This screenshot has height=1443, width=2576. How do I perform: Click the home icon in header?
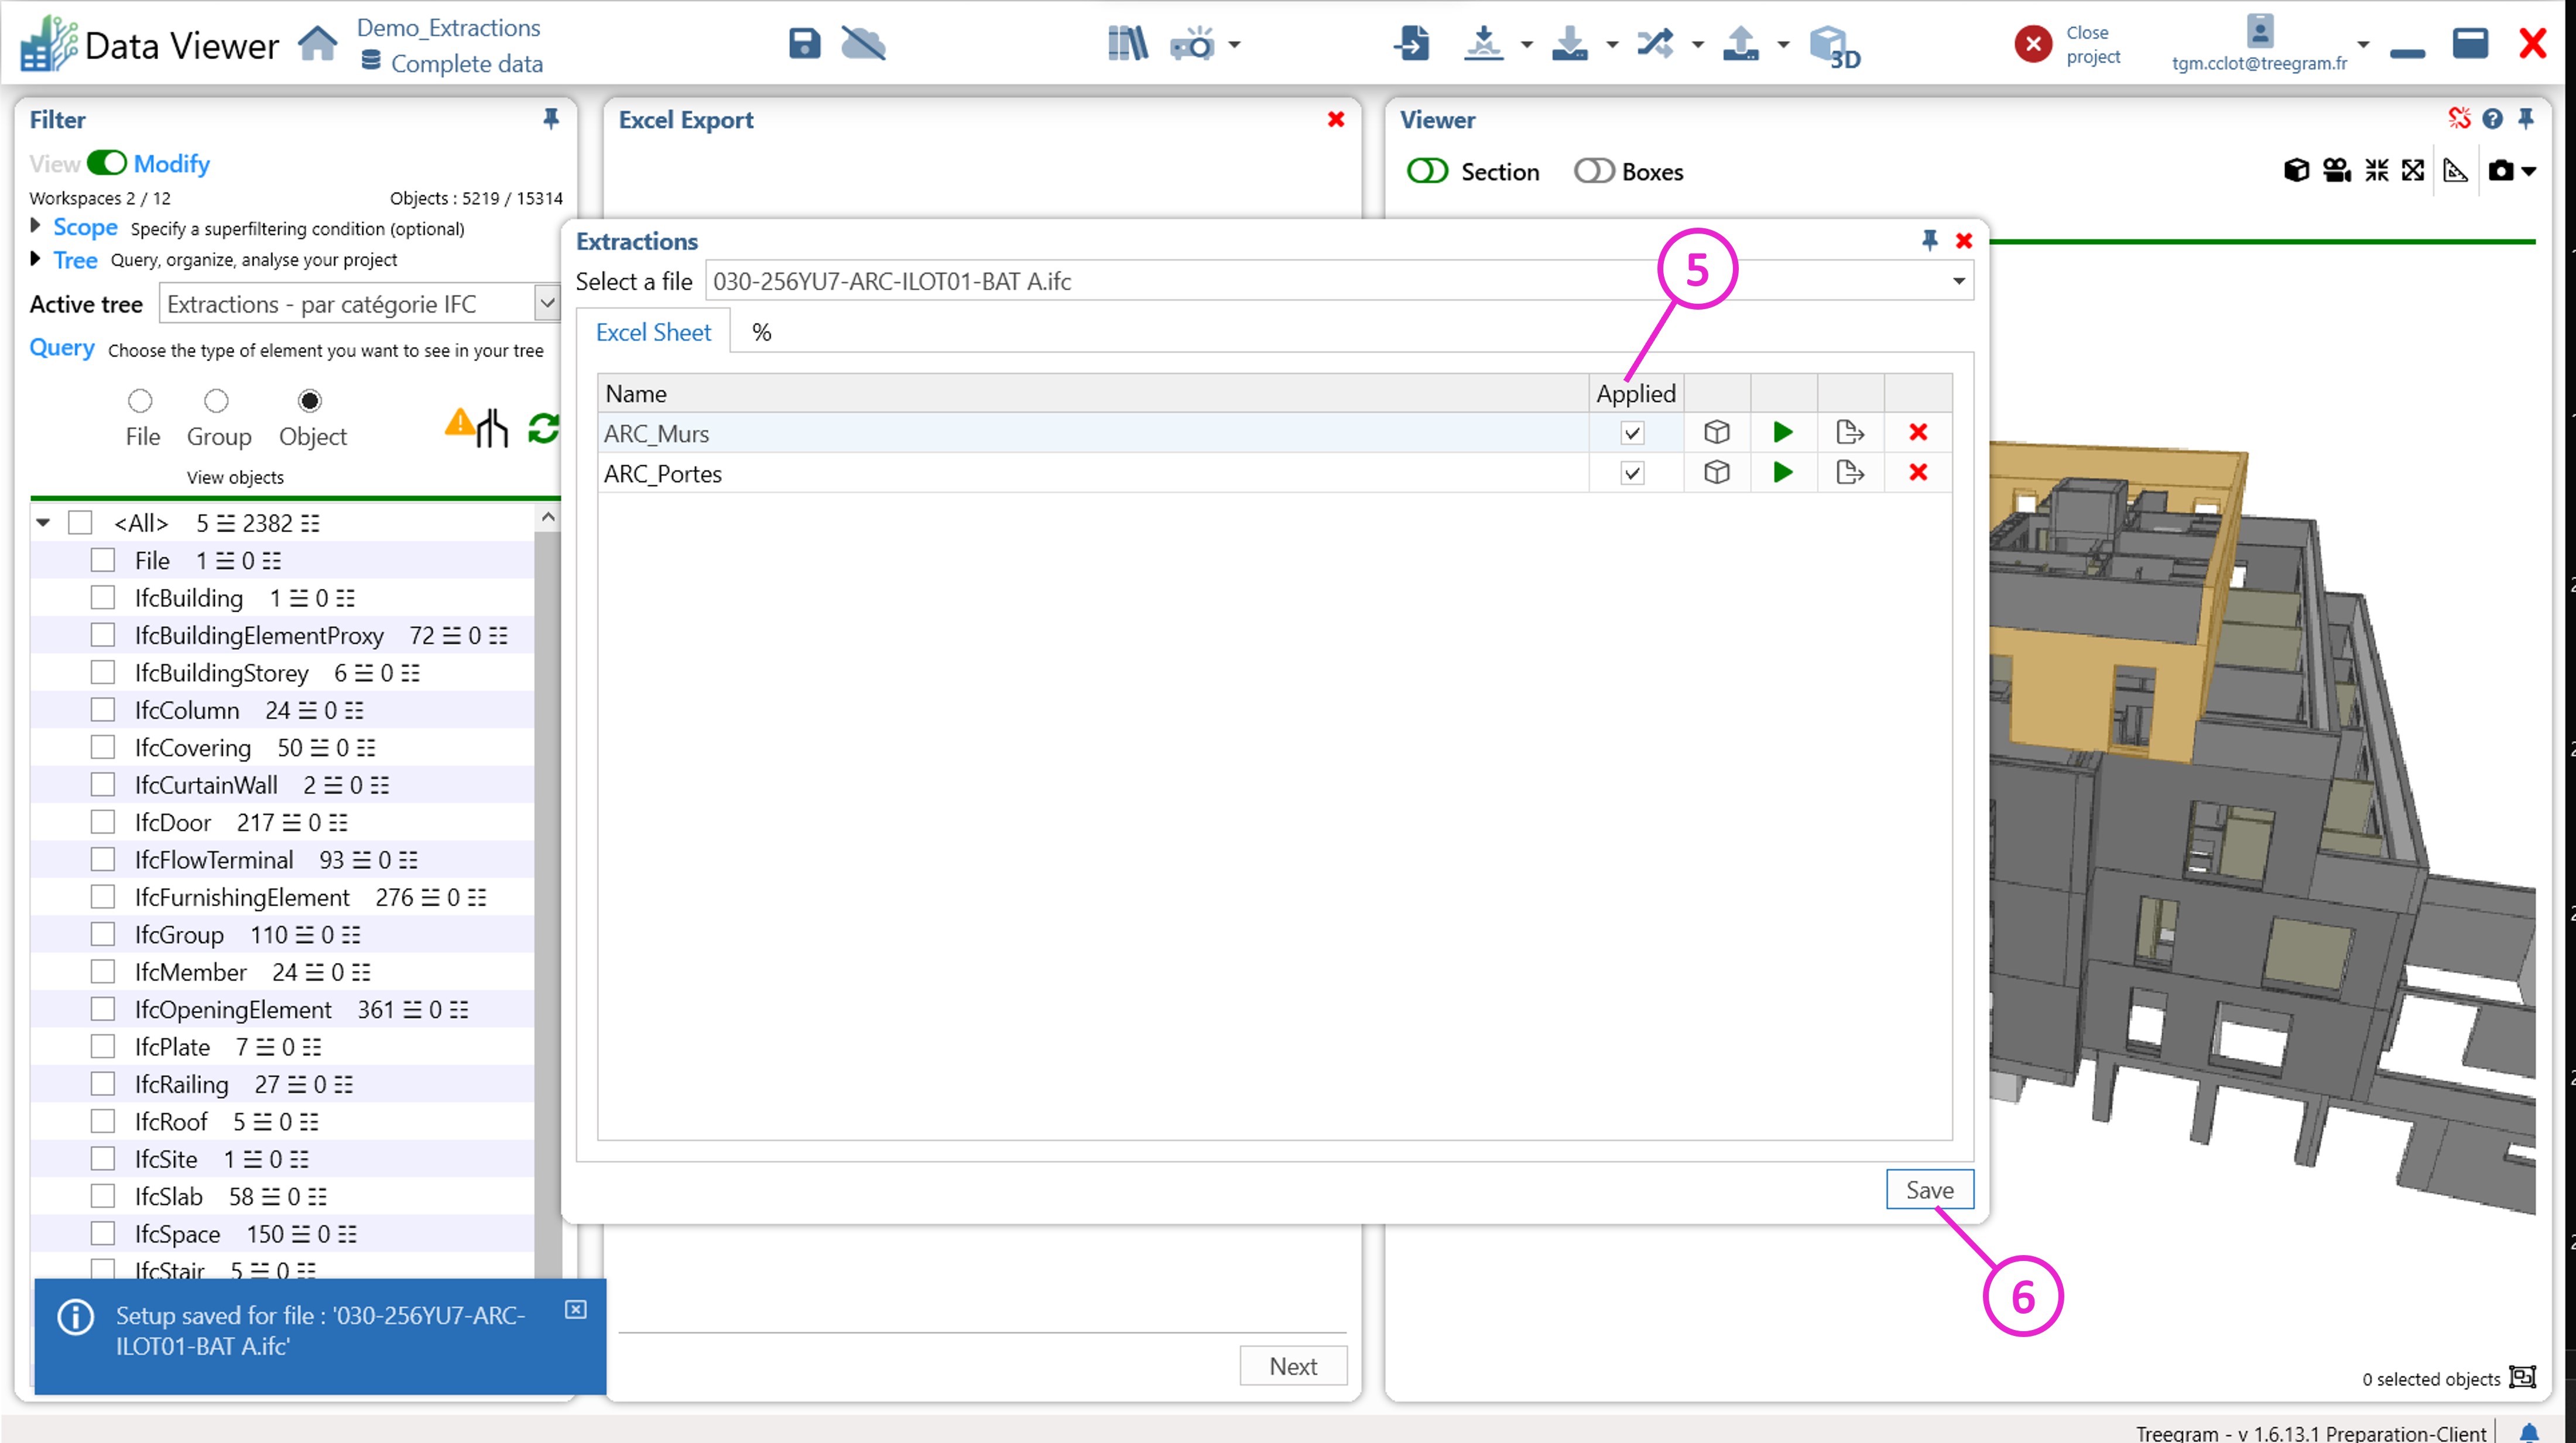(x=317, y=44)
